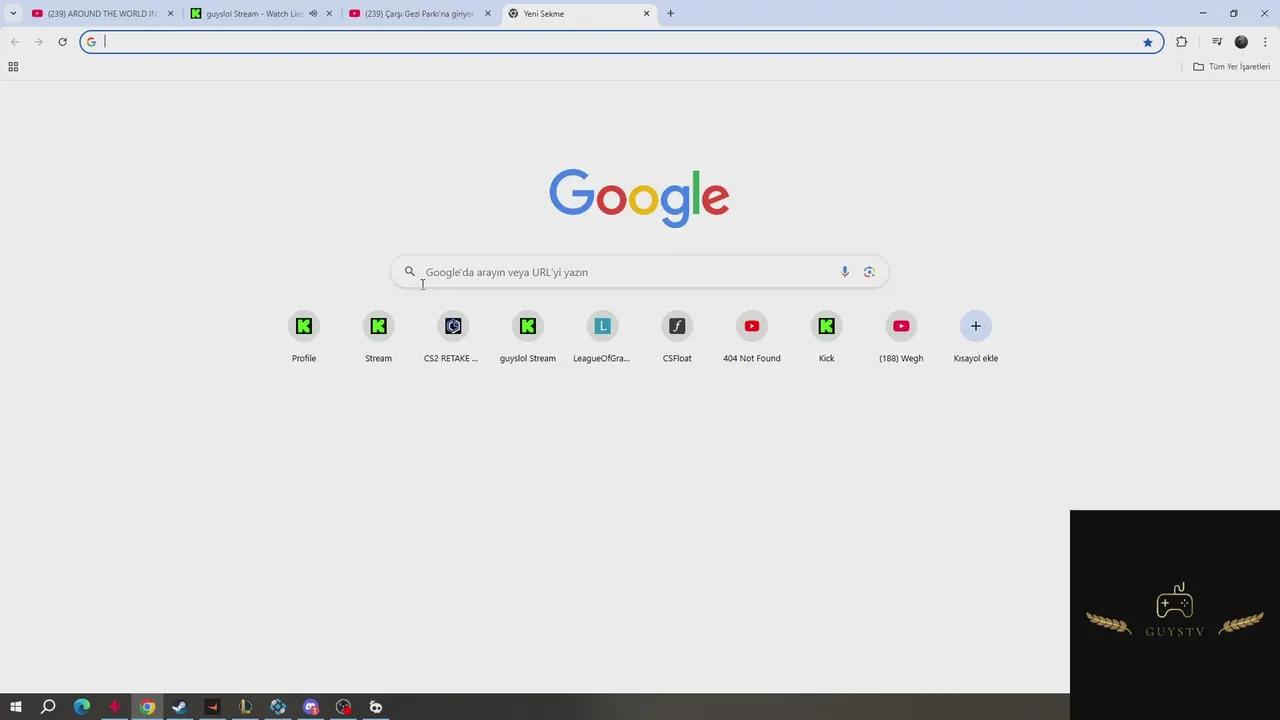This screenshot has height=720, width=1280.
Task: Open Steam from the taskbar
Action: coord(180,707)
